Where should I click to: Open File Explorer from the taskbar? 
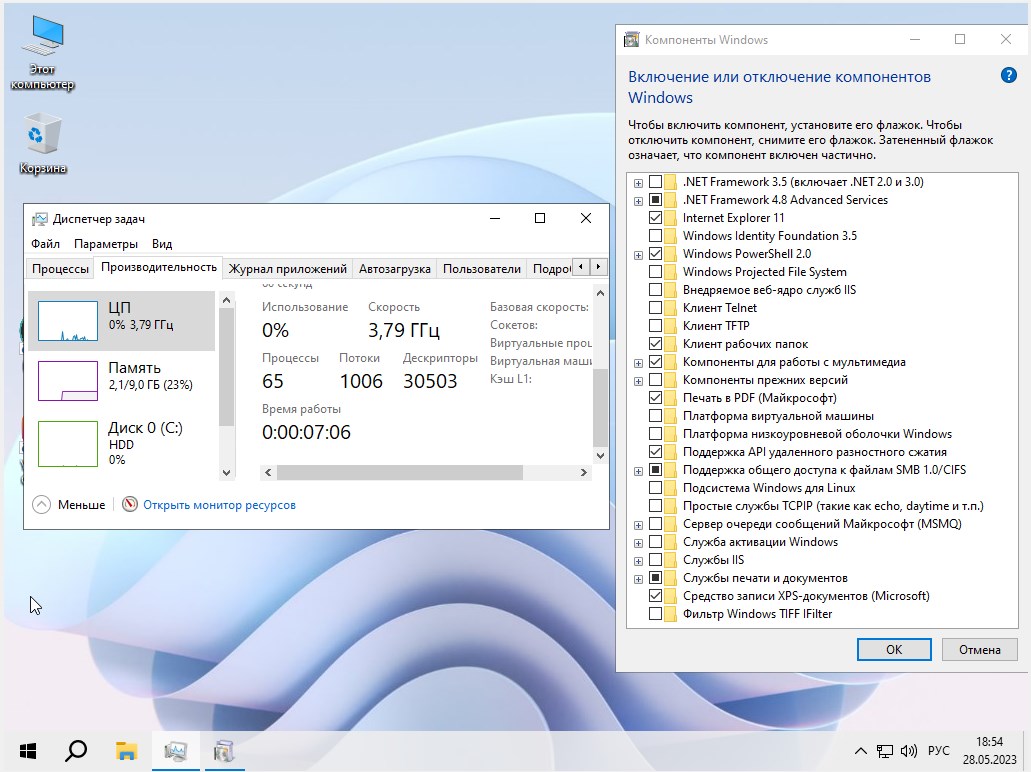(x=126, y=750)
